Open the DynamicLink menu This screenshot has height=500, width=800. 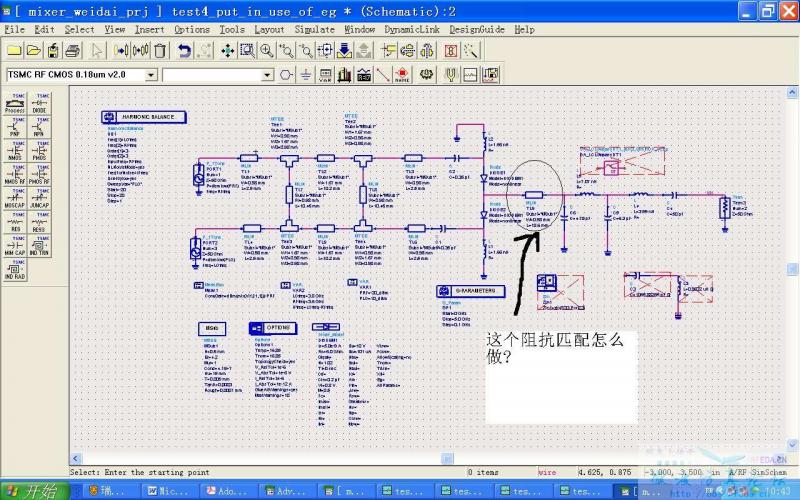[x=412, y=30]
